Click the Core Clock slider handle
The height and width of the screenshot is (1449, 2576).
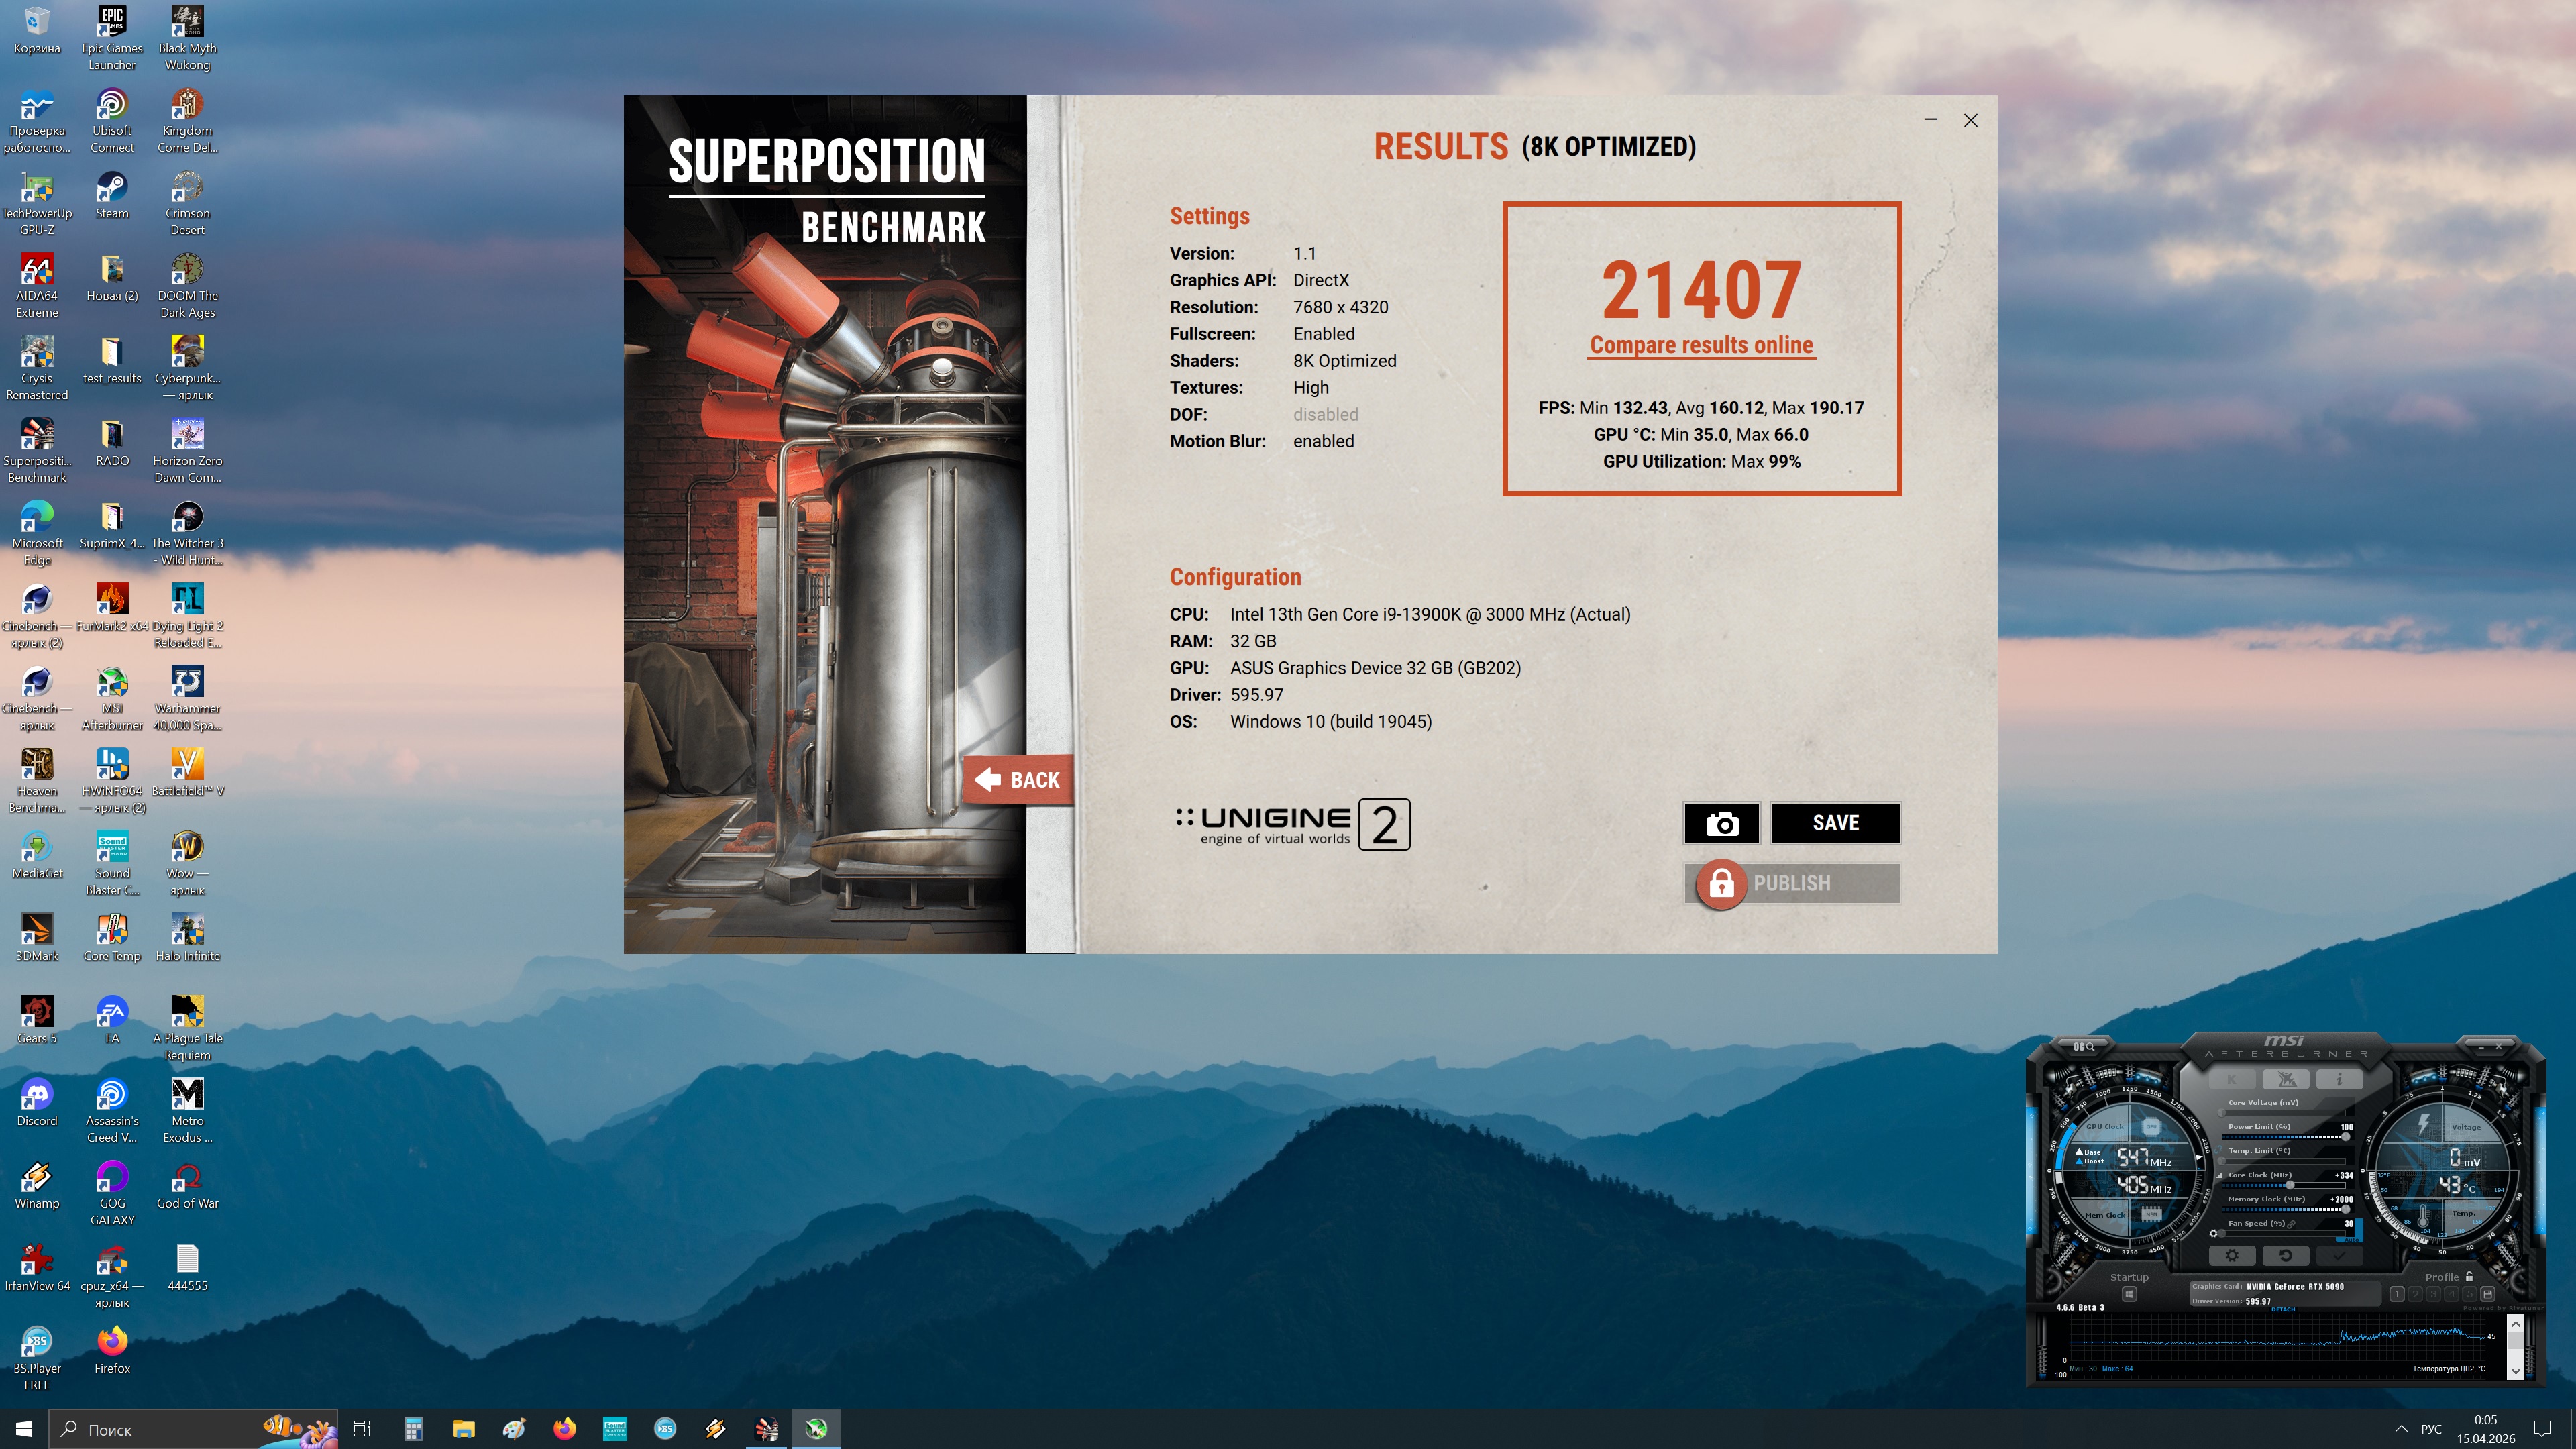pos(2290,1185)
